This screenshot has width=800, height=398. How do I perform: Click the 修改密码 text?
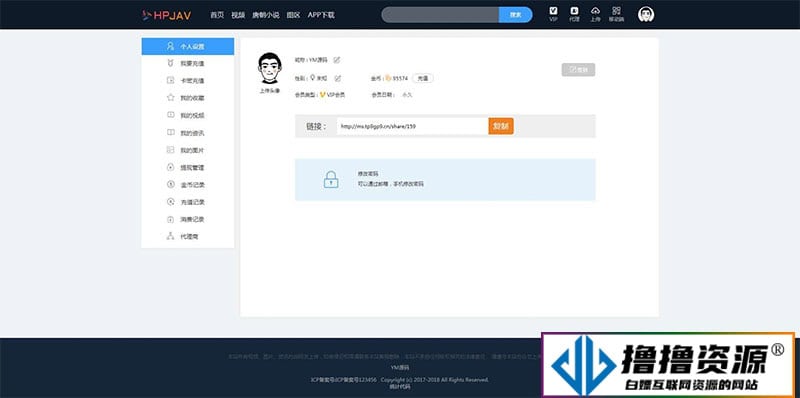(x=368, y=174)
